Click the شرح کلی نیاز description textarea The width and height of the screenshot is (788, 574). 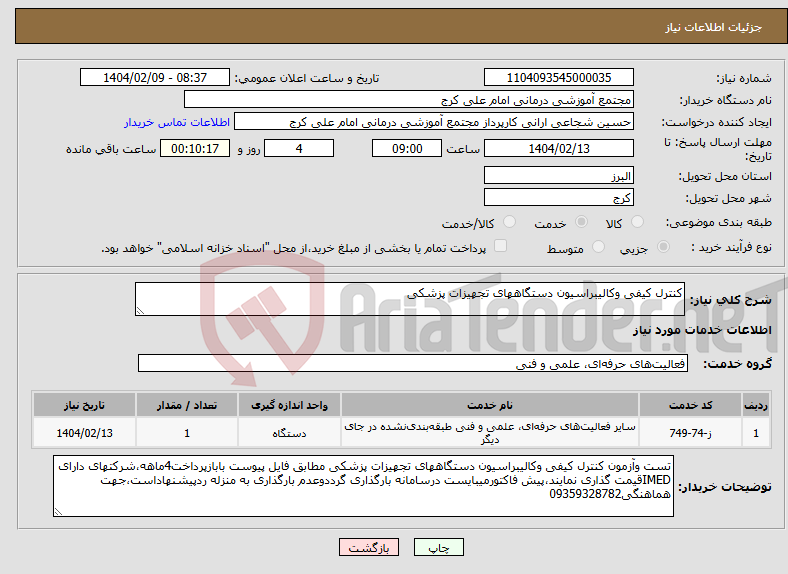coord(410,299)
